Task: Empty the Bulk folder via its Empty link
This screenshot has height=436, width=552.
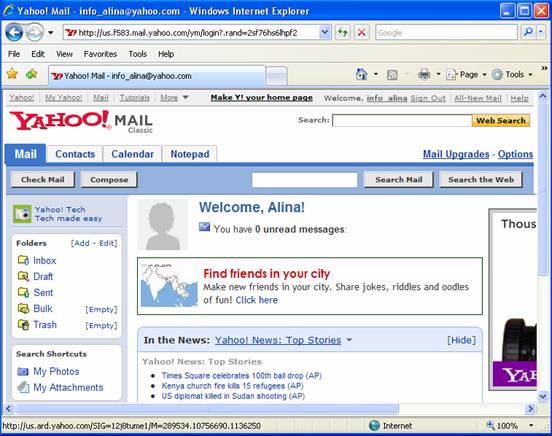Action: 101,309
